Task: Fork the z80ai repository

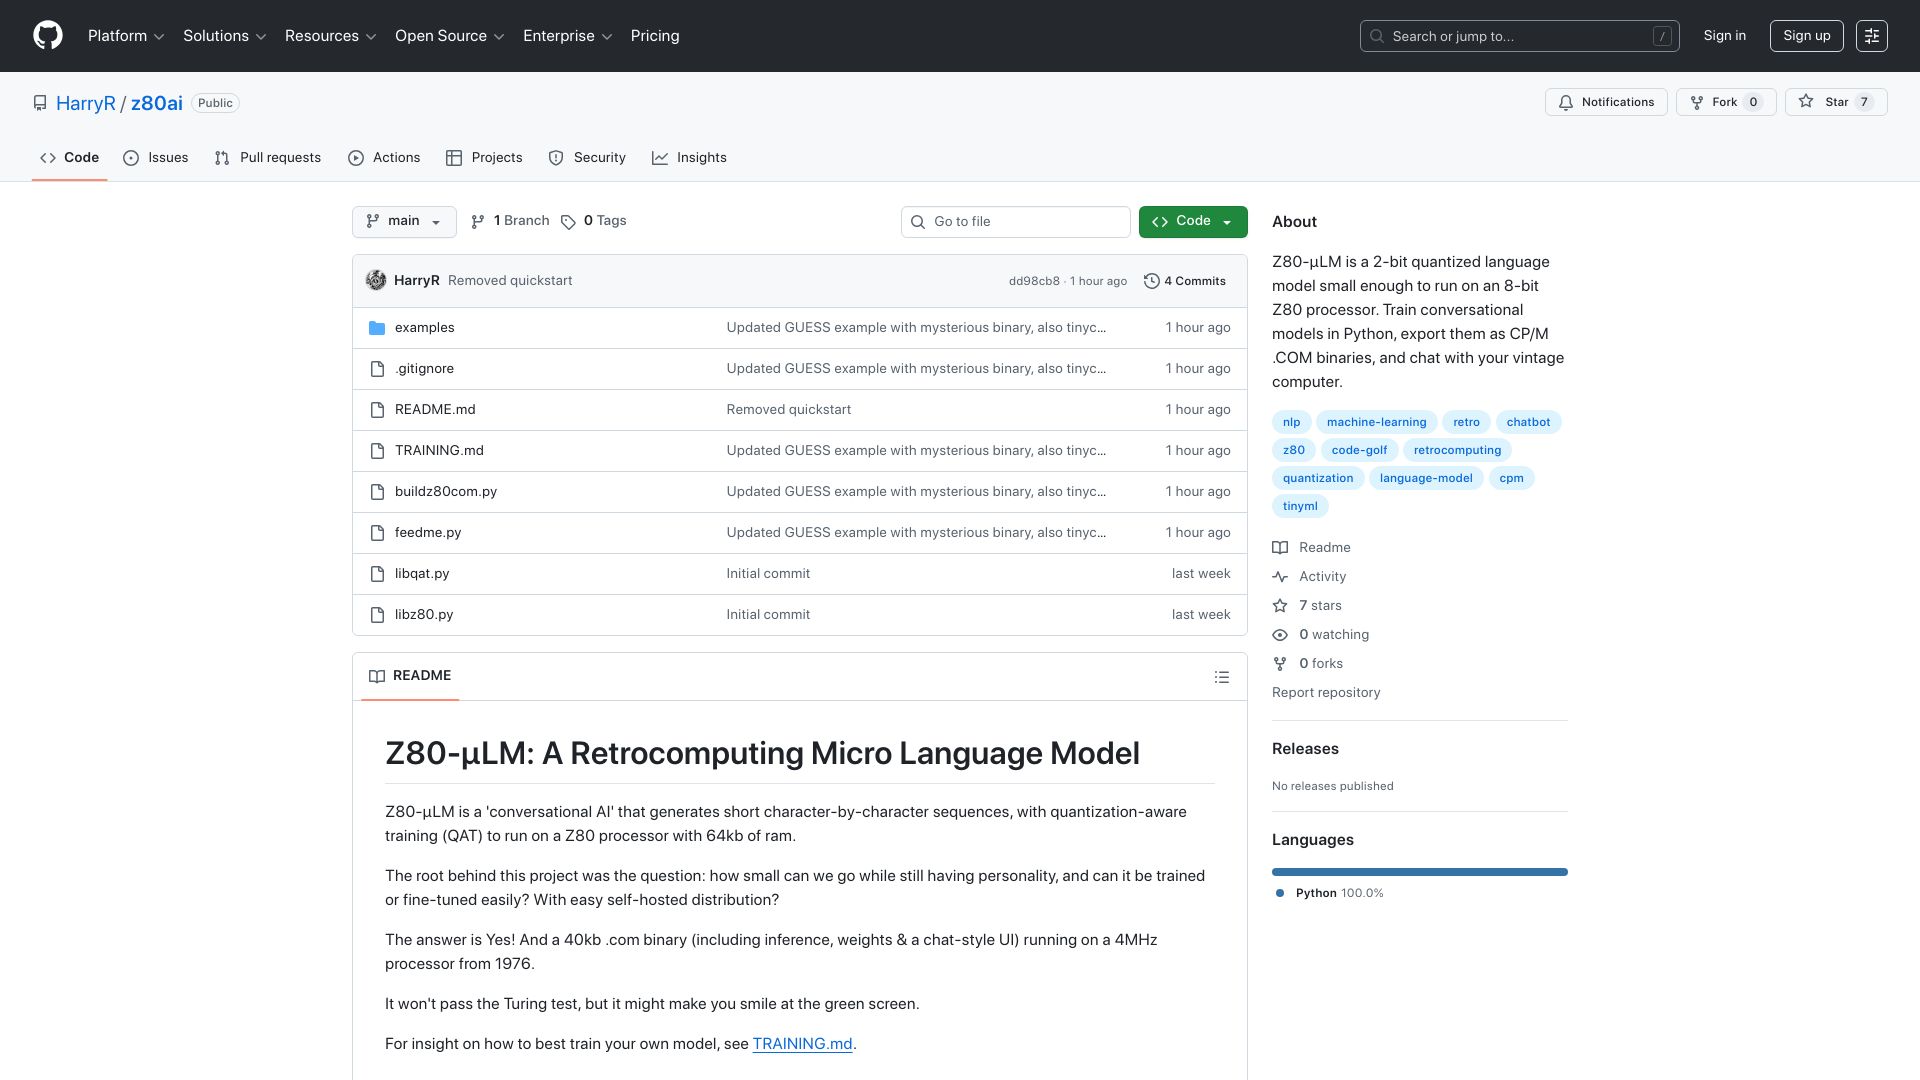Action: click(1726, 102)
